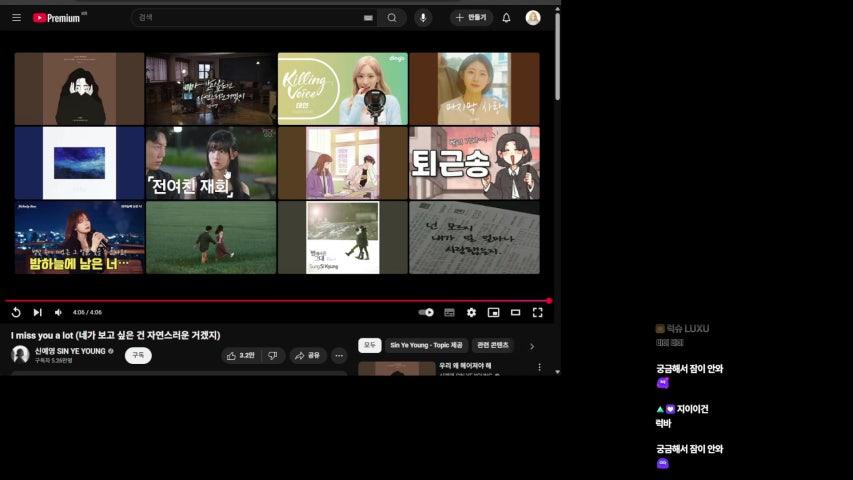This screenshot has width=853, height=480.
Task: Open notifications bell
Action: (506, 18)
